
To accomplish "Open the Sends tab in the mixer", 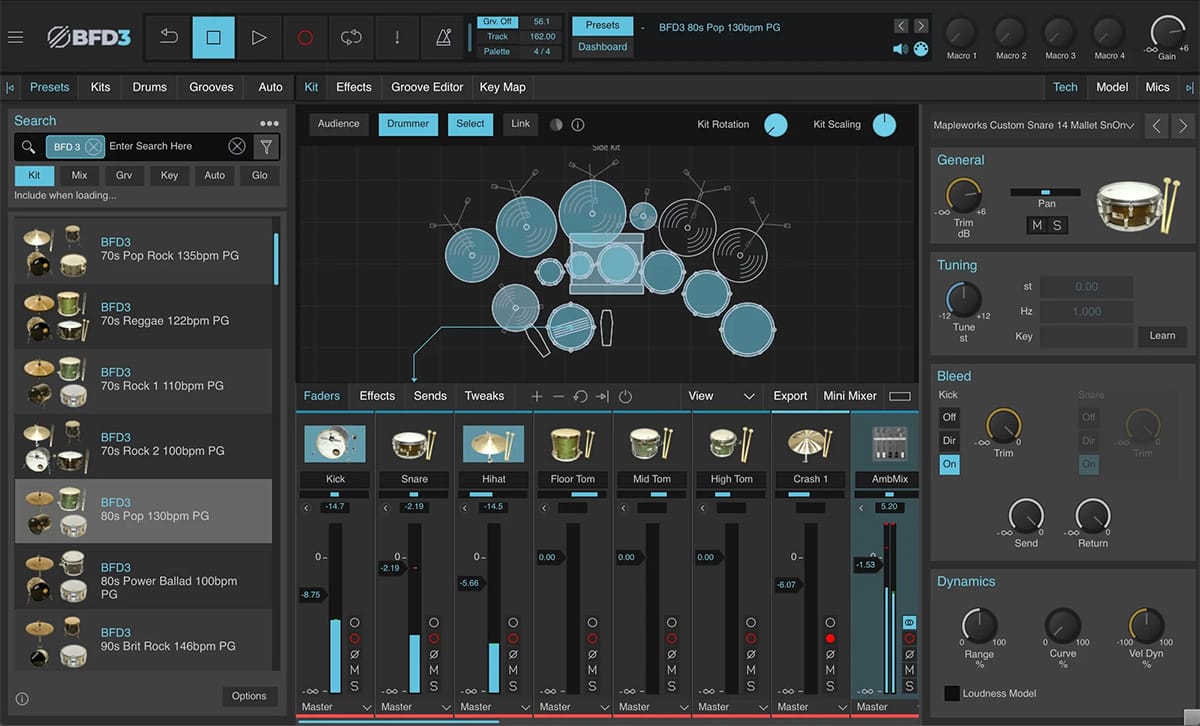I will point(430,396).
